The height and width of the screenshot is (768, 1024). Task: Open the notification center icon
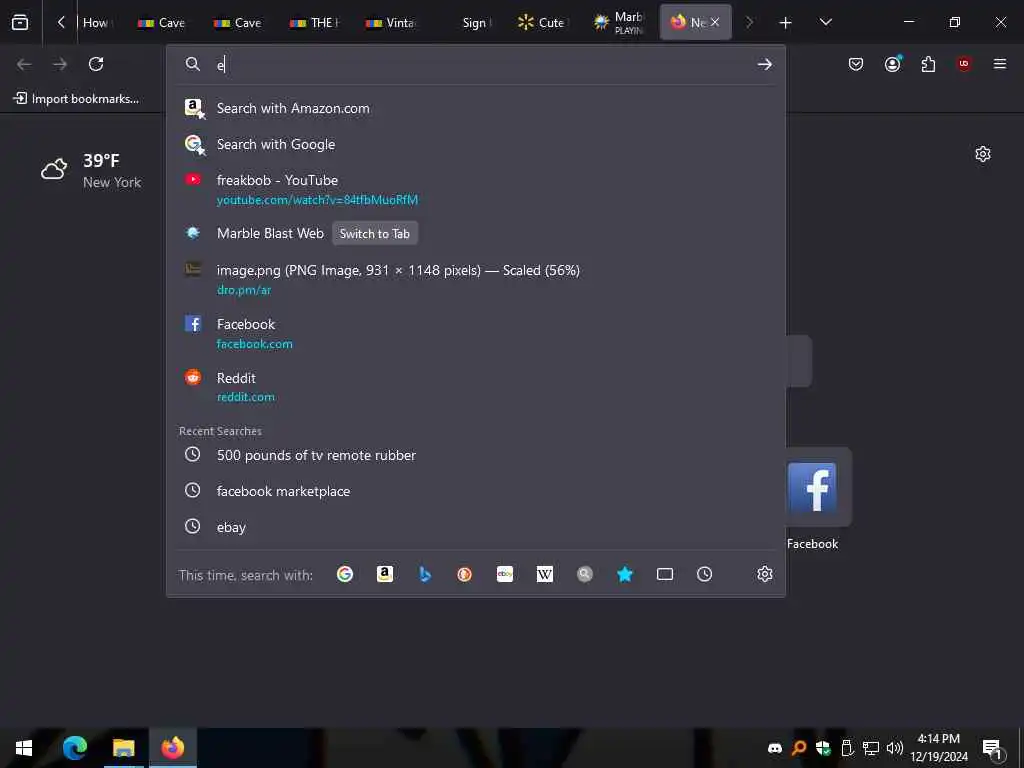point(992,749)
